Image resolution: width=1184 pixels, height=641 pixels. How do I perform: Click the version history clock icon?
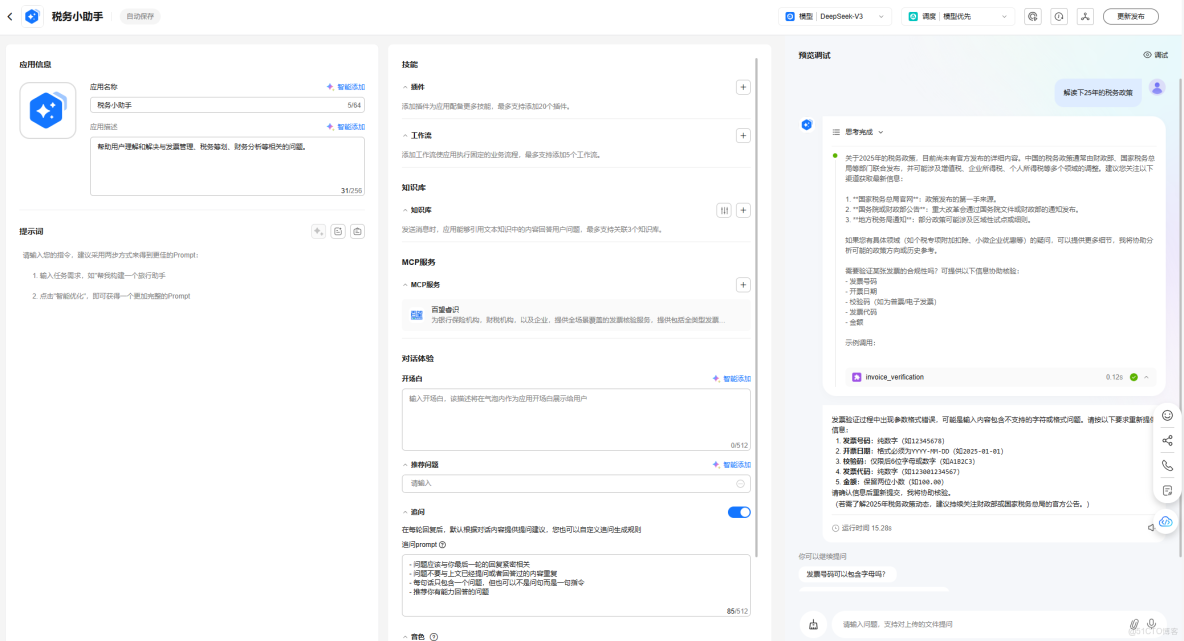tap(1060, 16)
